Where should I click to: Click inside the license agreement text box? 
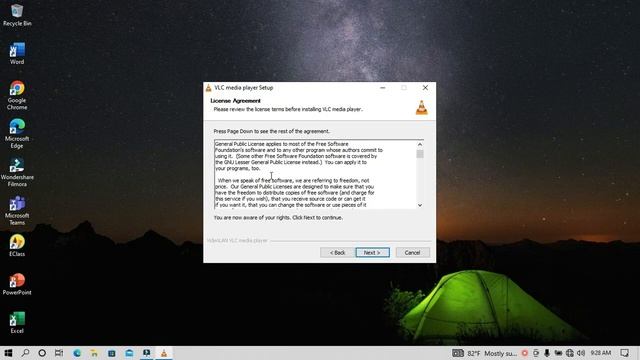(315, 175)
